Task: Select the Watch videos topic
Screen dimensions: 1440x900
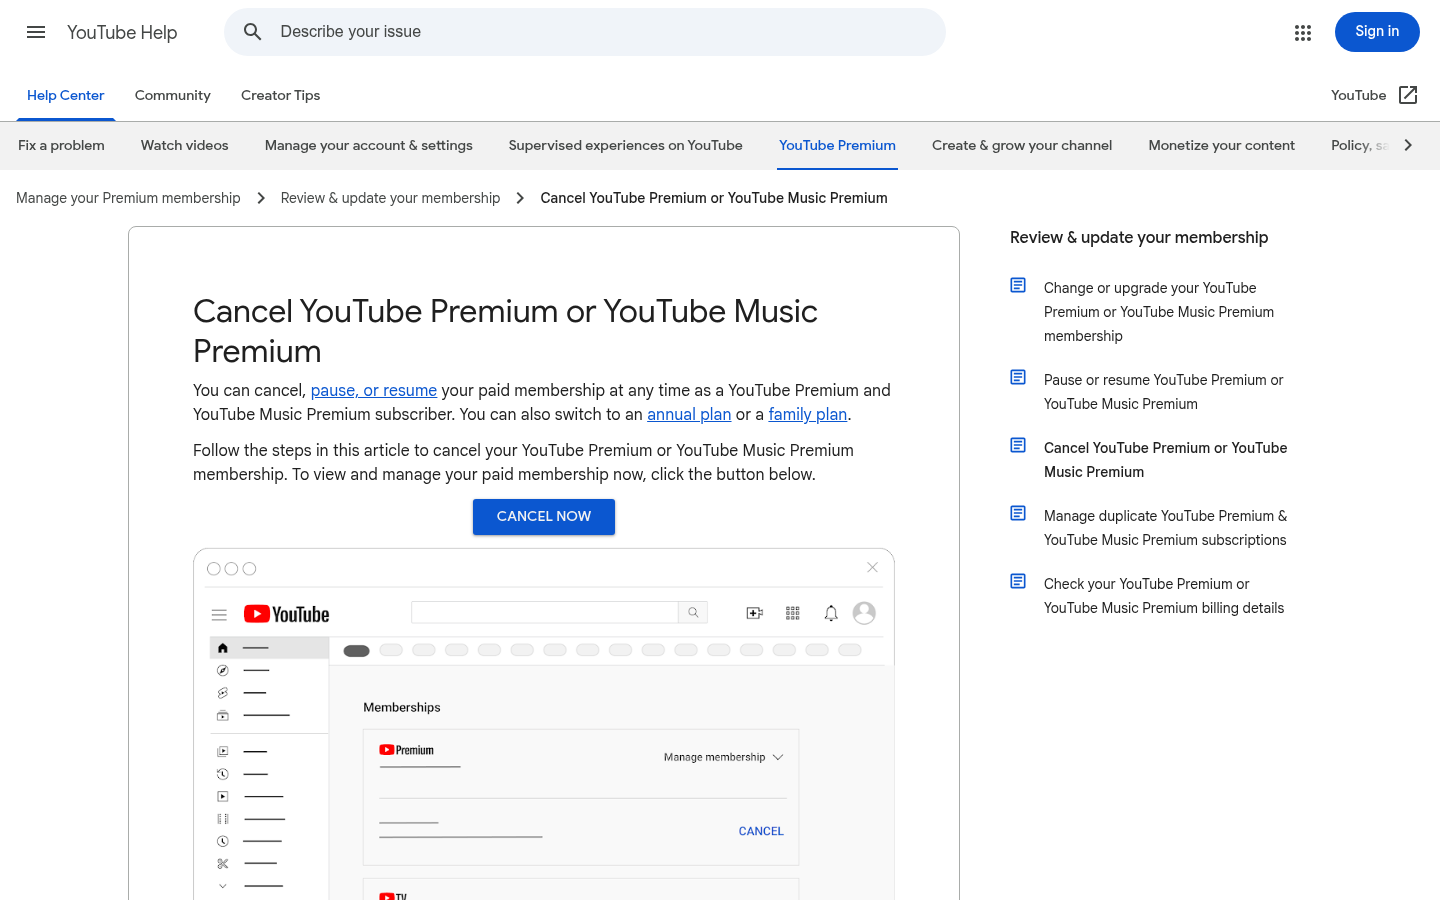Action: click(185, 146)
